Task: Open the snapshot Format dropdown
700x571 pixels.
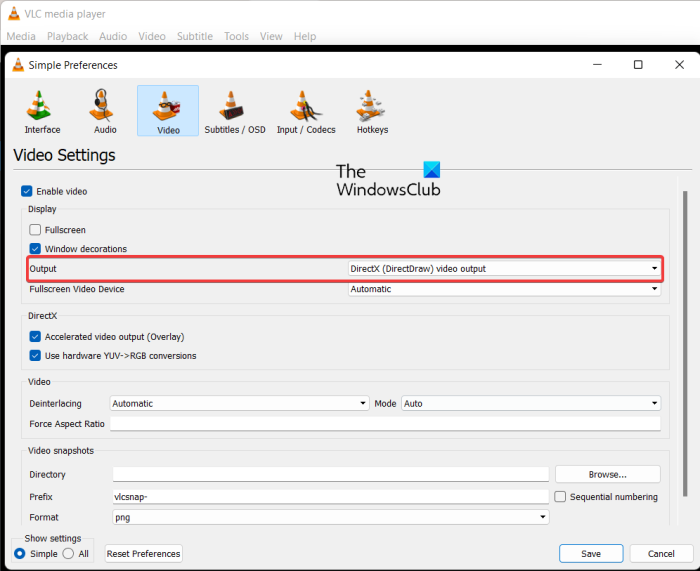Action: (x=331, y=517)
